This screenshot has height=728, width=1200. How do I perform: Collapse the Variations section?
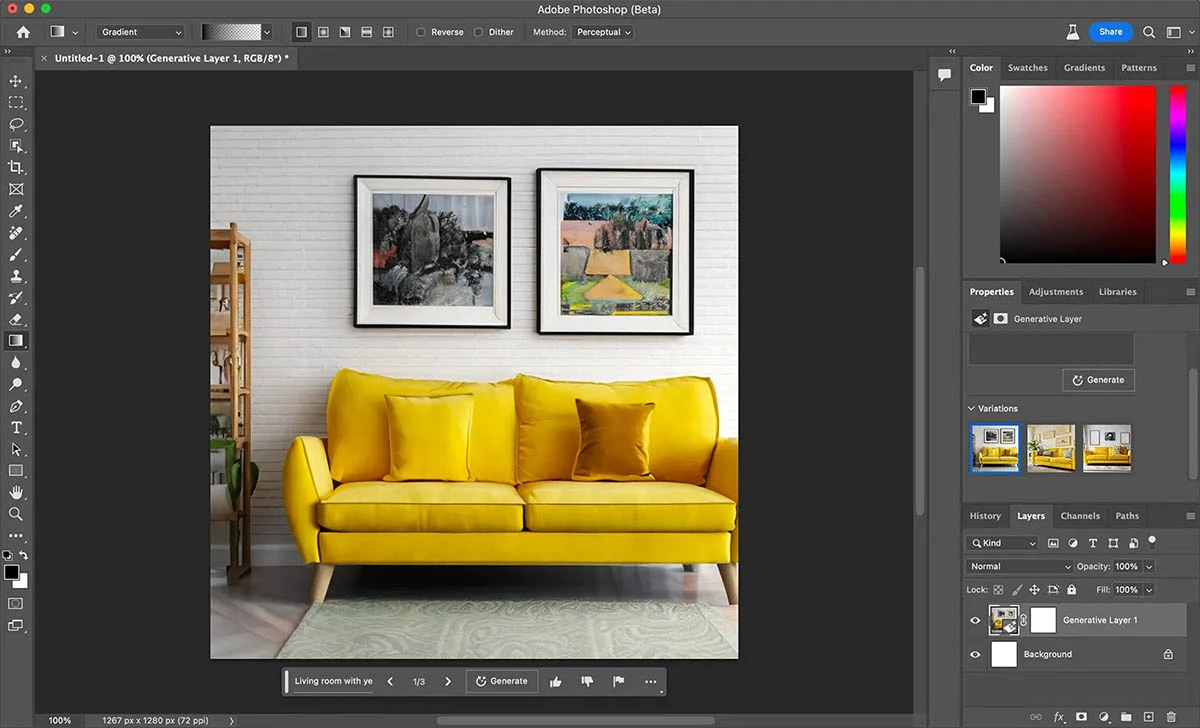pos(971,408)
